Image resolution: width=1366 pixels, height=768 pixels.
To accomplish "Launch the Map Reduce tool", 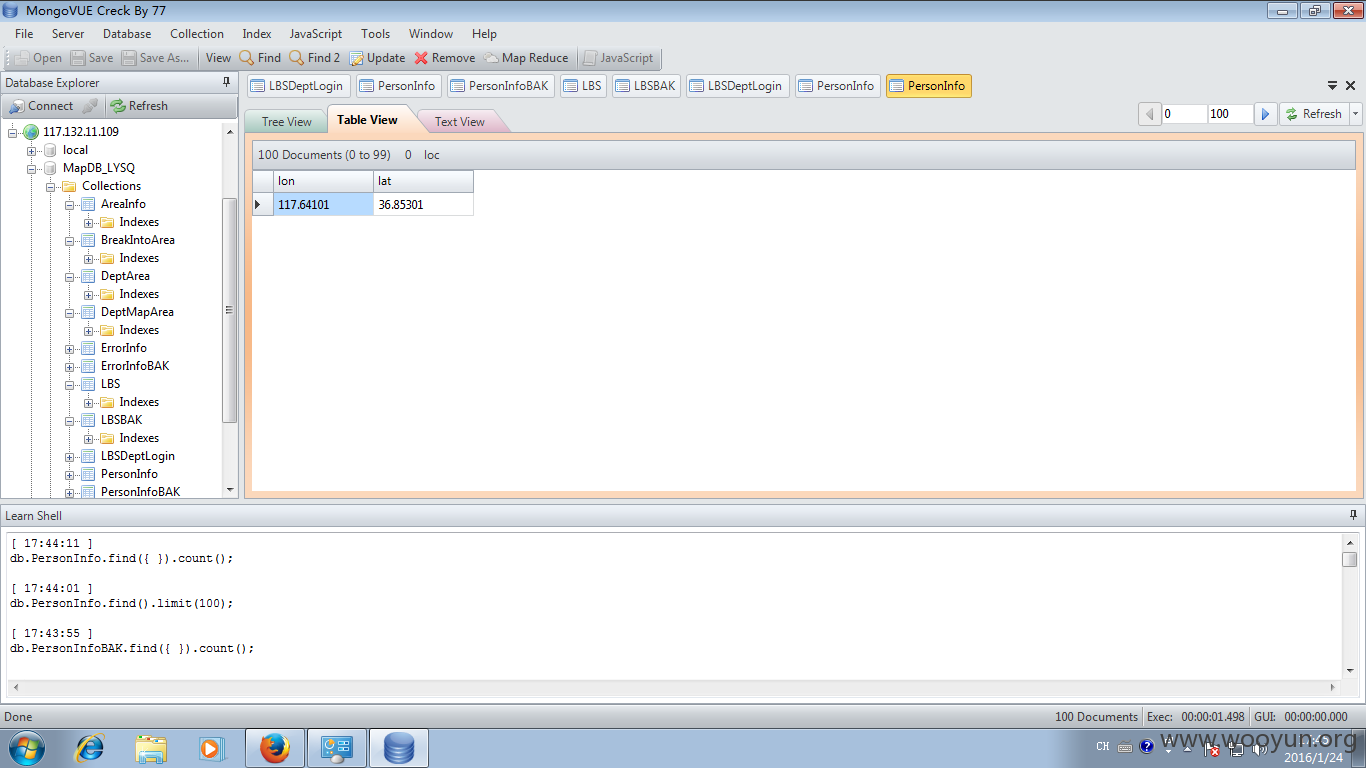I will click(526, 58).
